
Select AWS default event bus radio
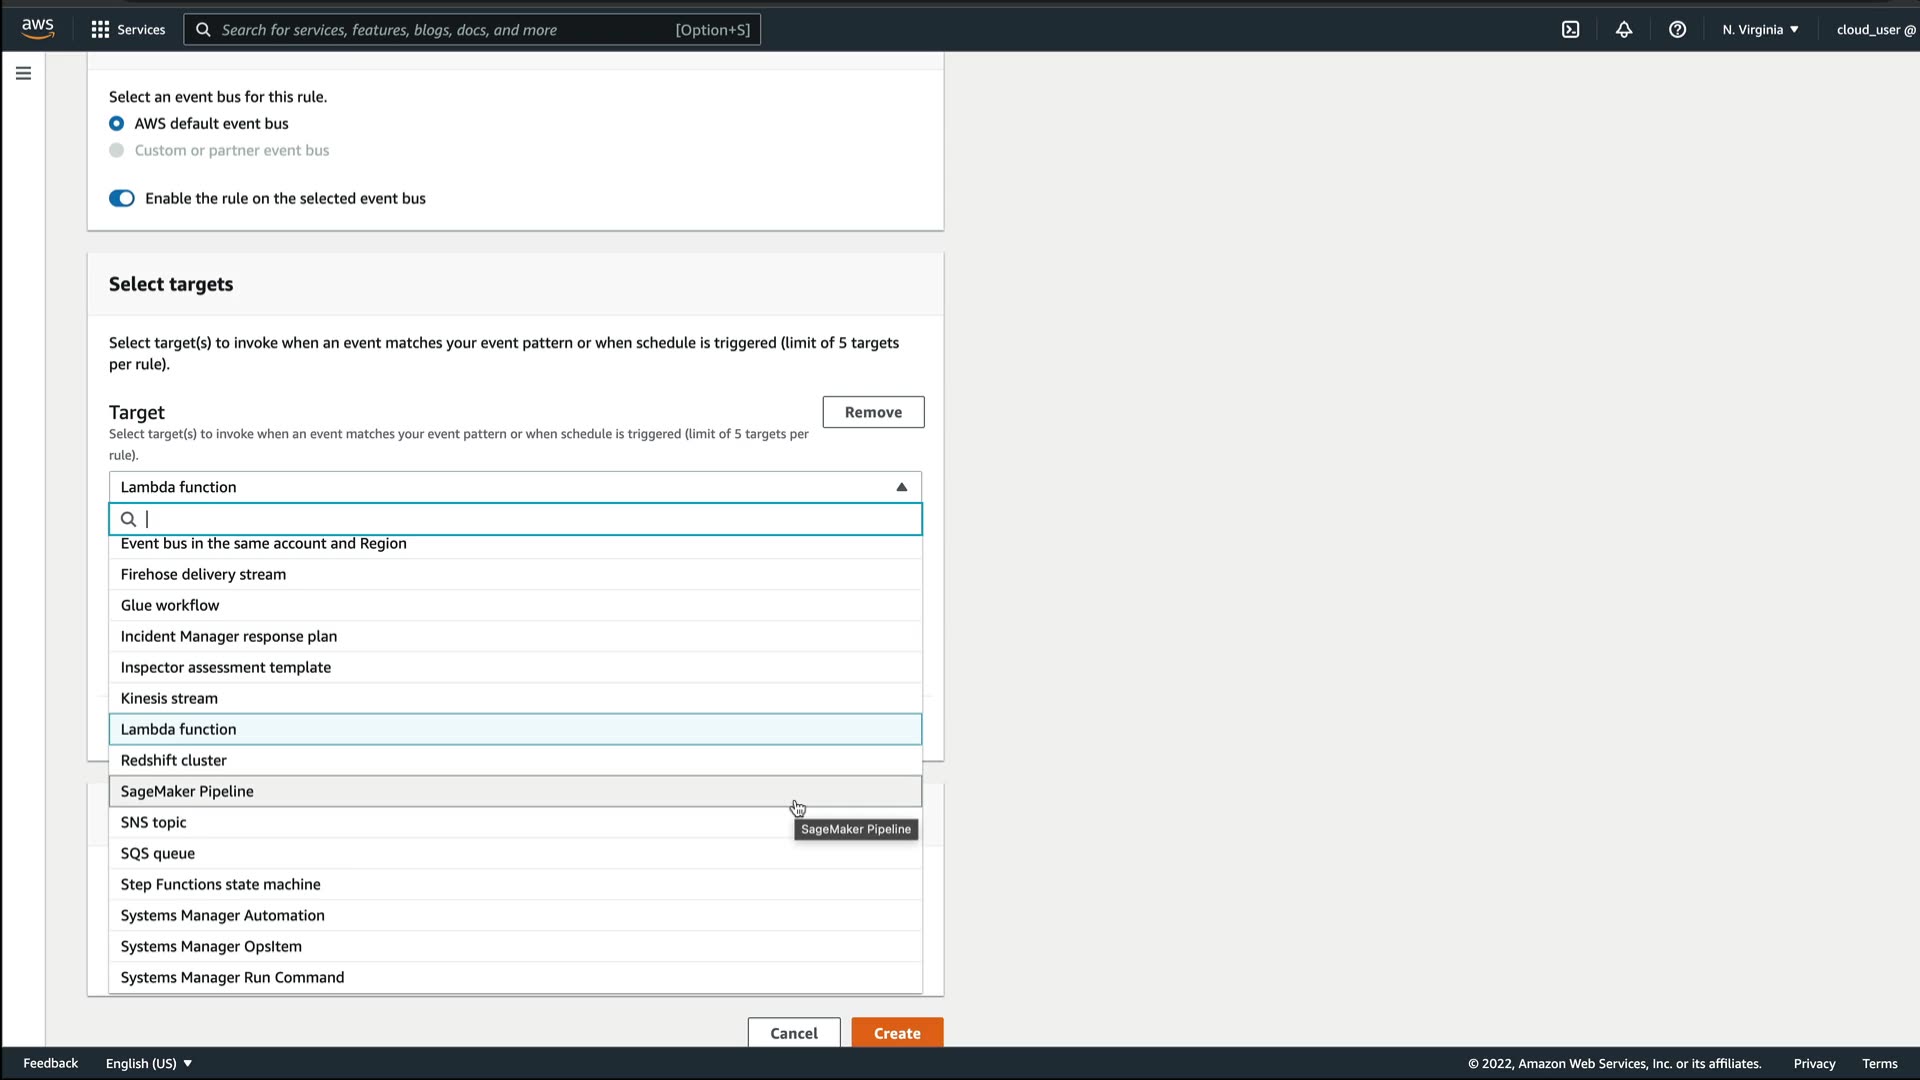pyautogui.click(x=117, y=124)
